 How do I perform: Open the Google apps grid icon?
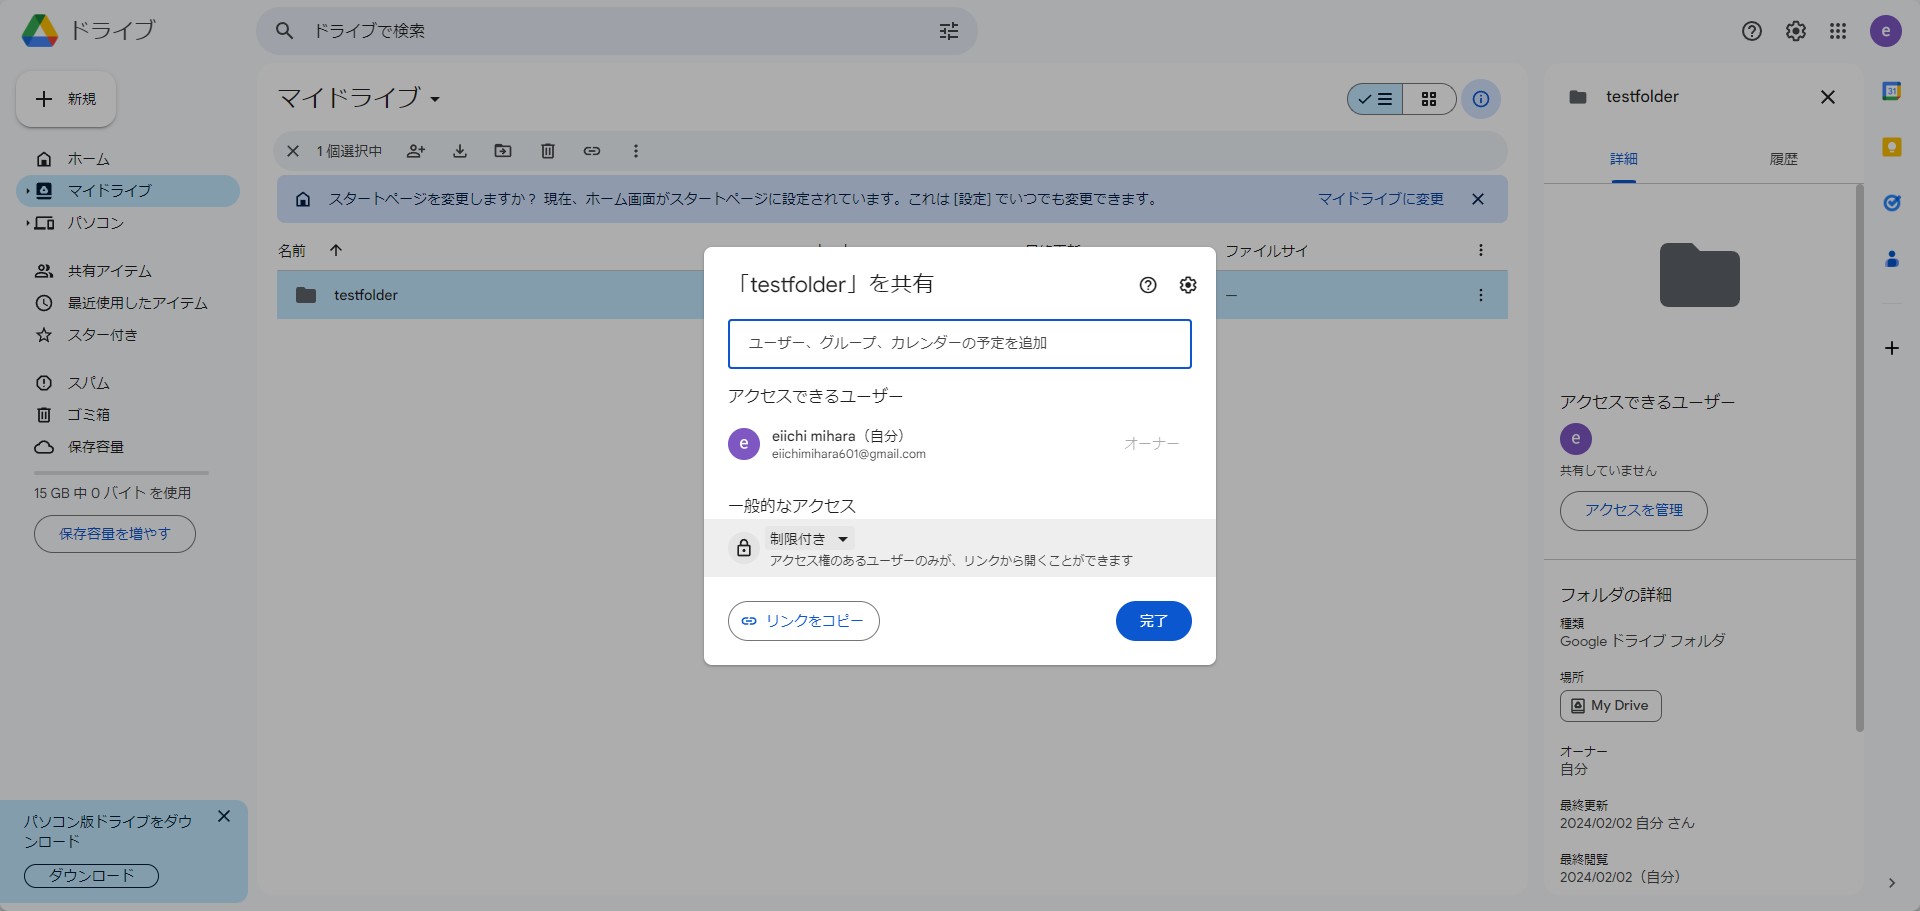tap(1838, 31)
